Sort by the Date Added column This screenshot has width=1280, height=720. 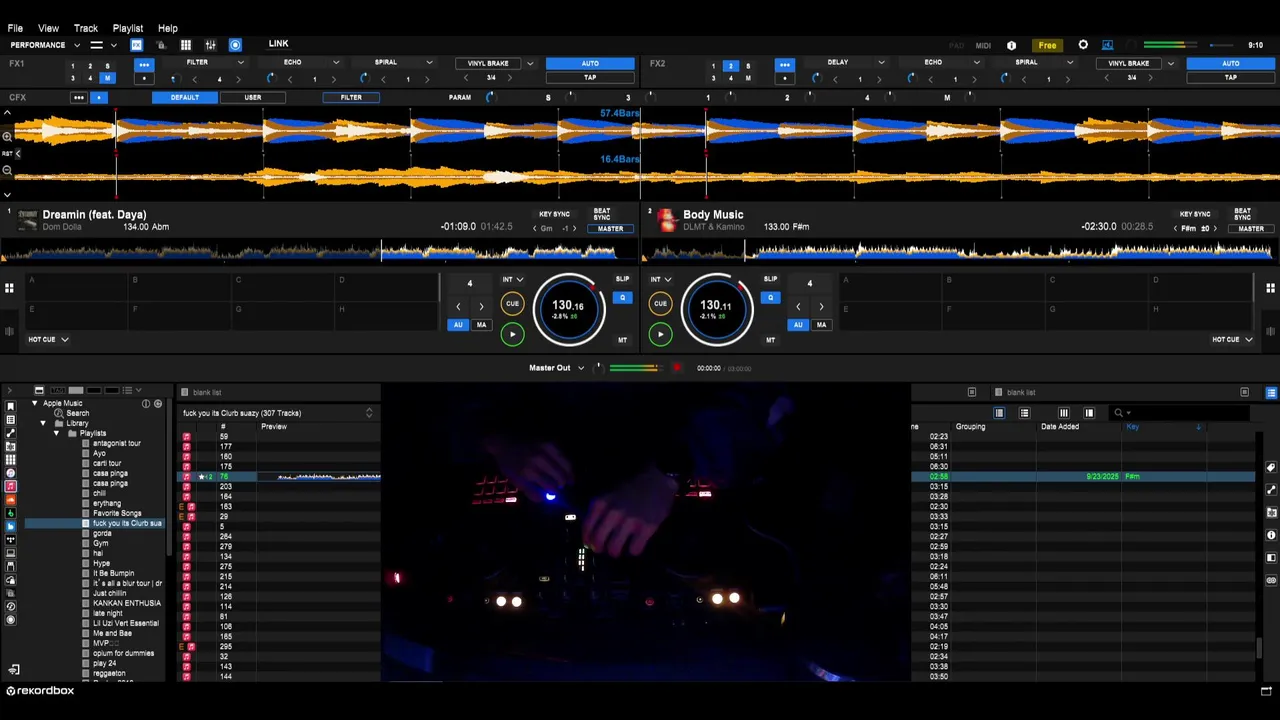pyautogui.click(x=1060, y=427)
